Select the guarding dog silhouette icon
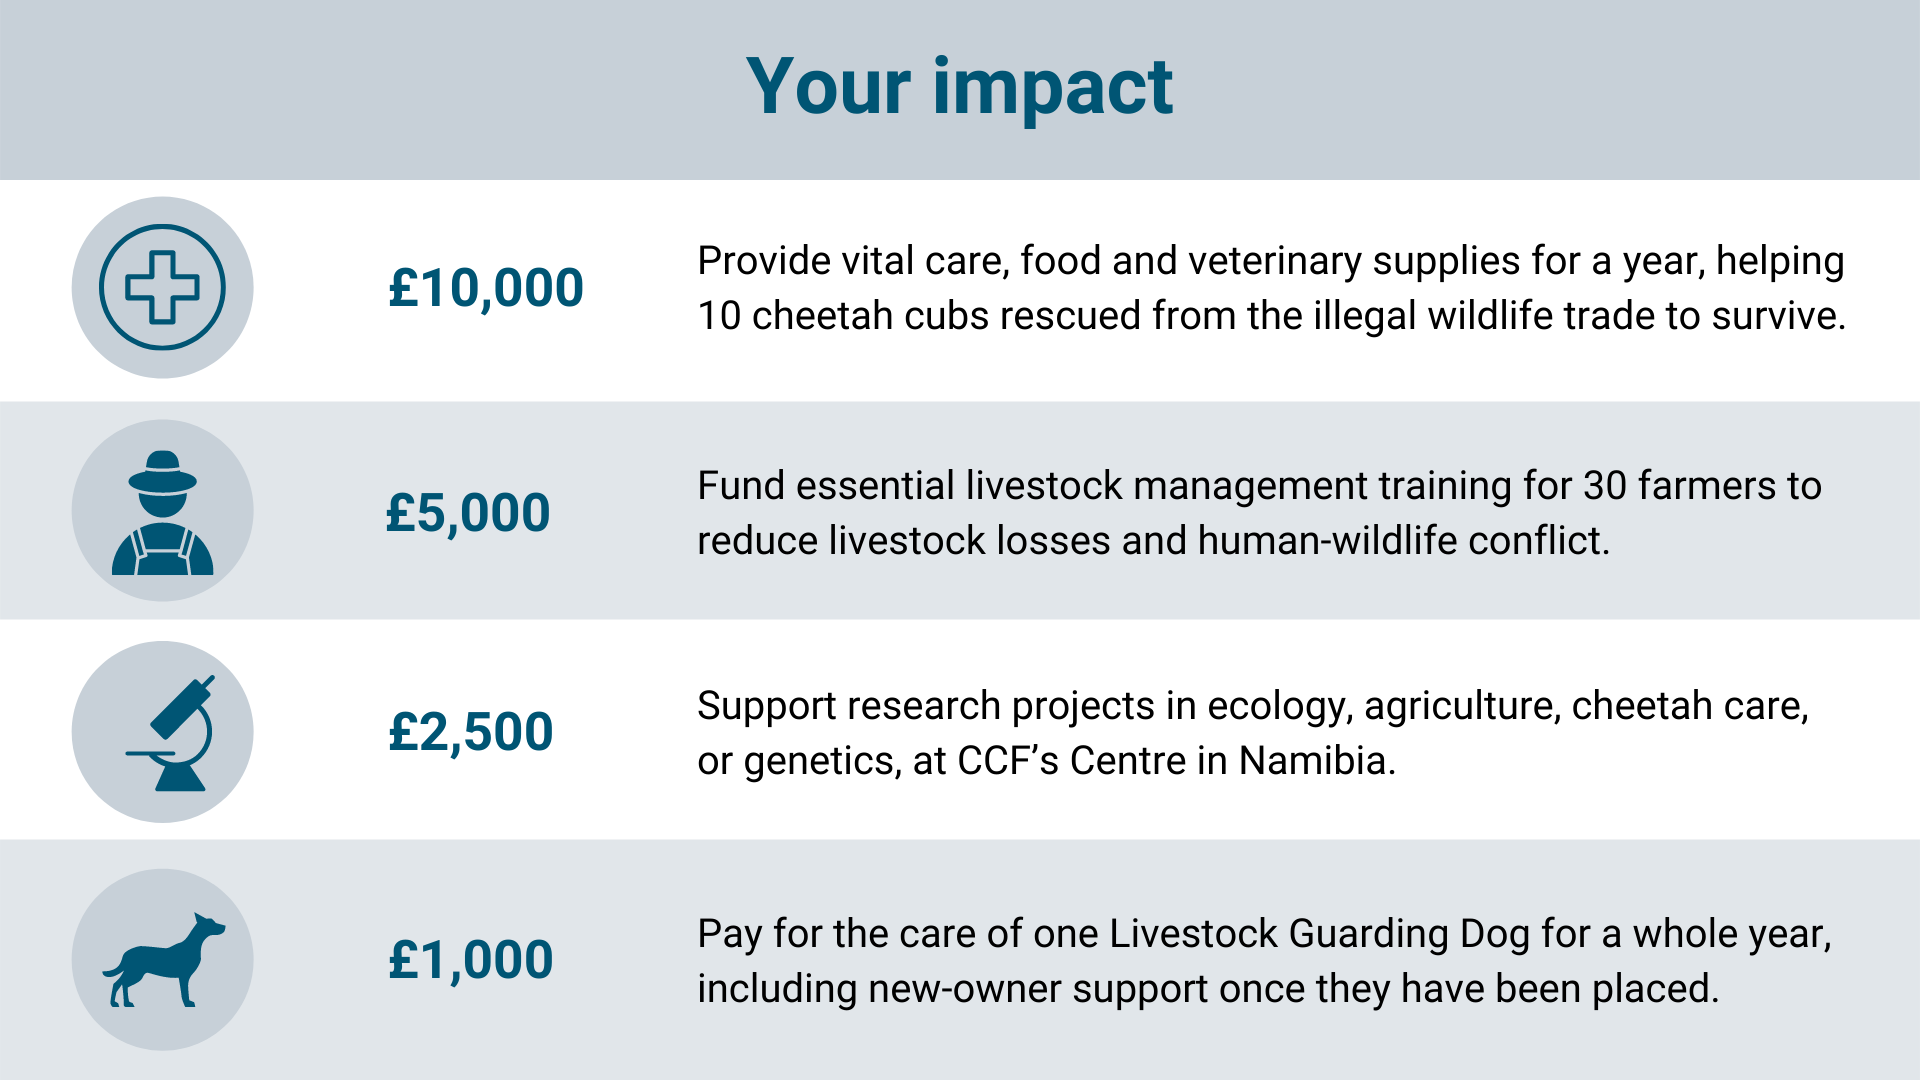Image resolution: width=1920 pixels, height=1080 pixels. pos(165,960)
